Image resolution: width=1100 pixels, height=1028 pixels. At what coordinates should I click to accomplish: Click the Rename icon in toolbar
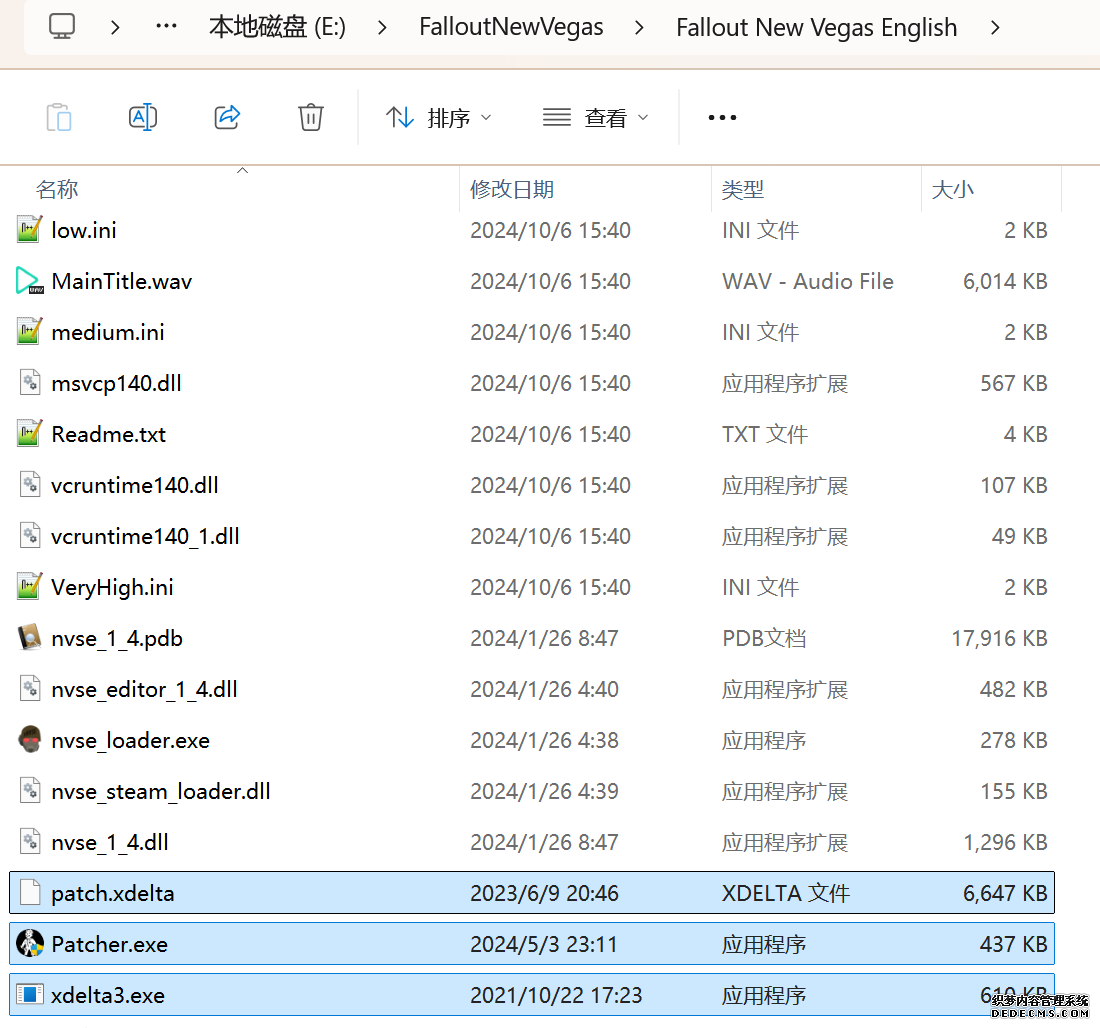point(143,118)
